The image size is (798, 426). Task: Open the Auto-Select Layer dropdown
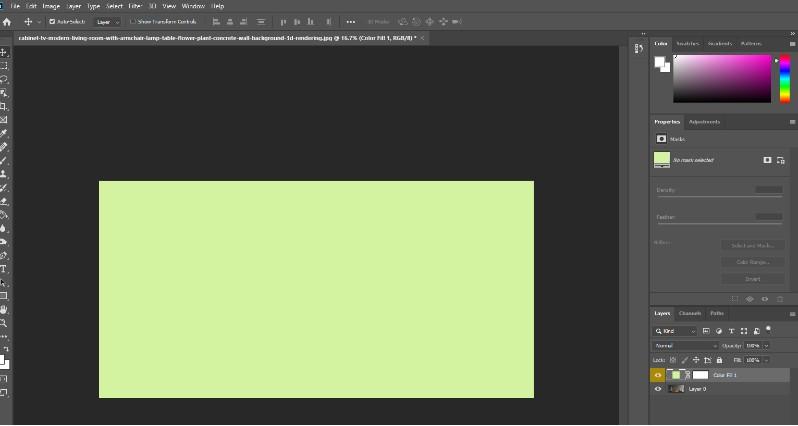click(x=107, y=22)
